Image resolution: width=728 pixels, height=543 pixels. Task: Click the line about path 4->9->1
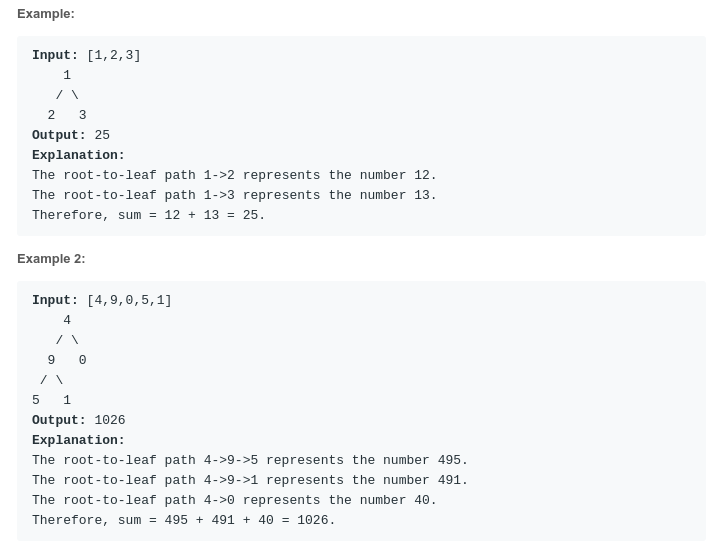(x=250, y=480)
